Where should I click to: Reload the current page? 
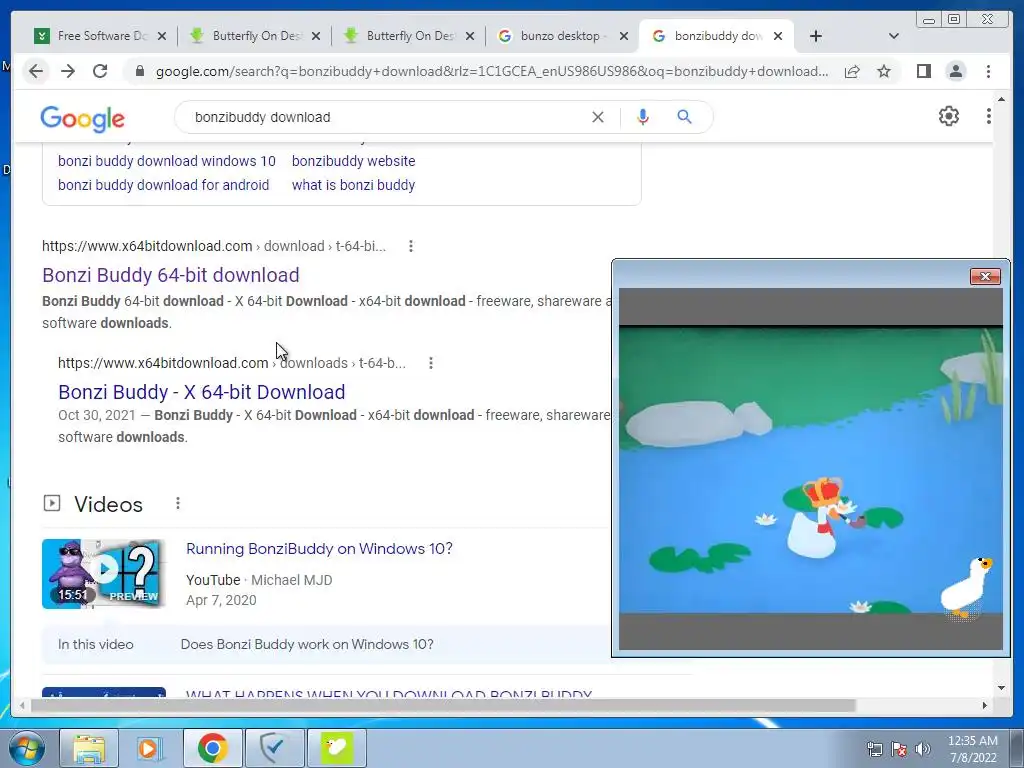coord(100,71)
